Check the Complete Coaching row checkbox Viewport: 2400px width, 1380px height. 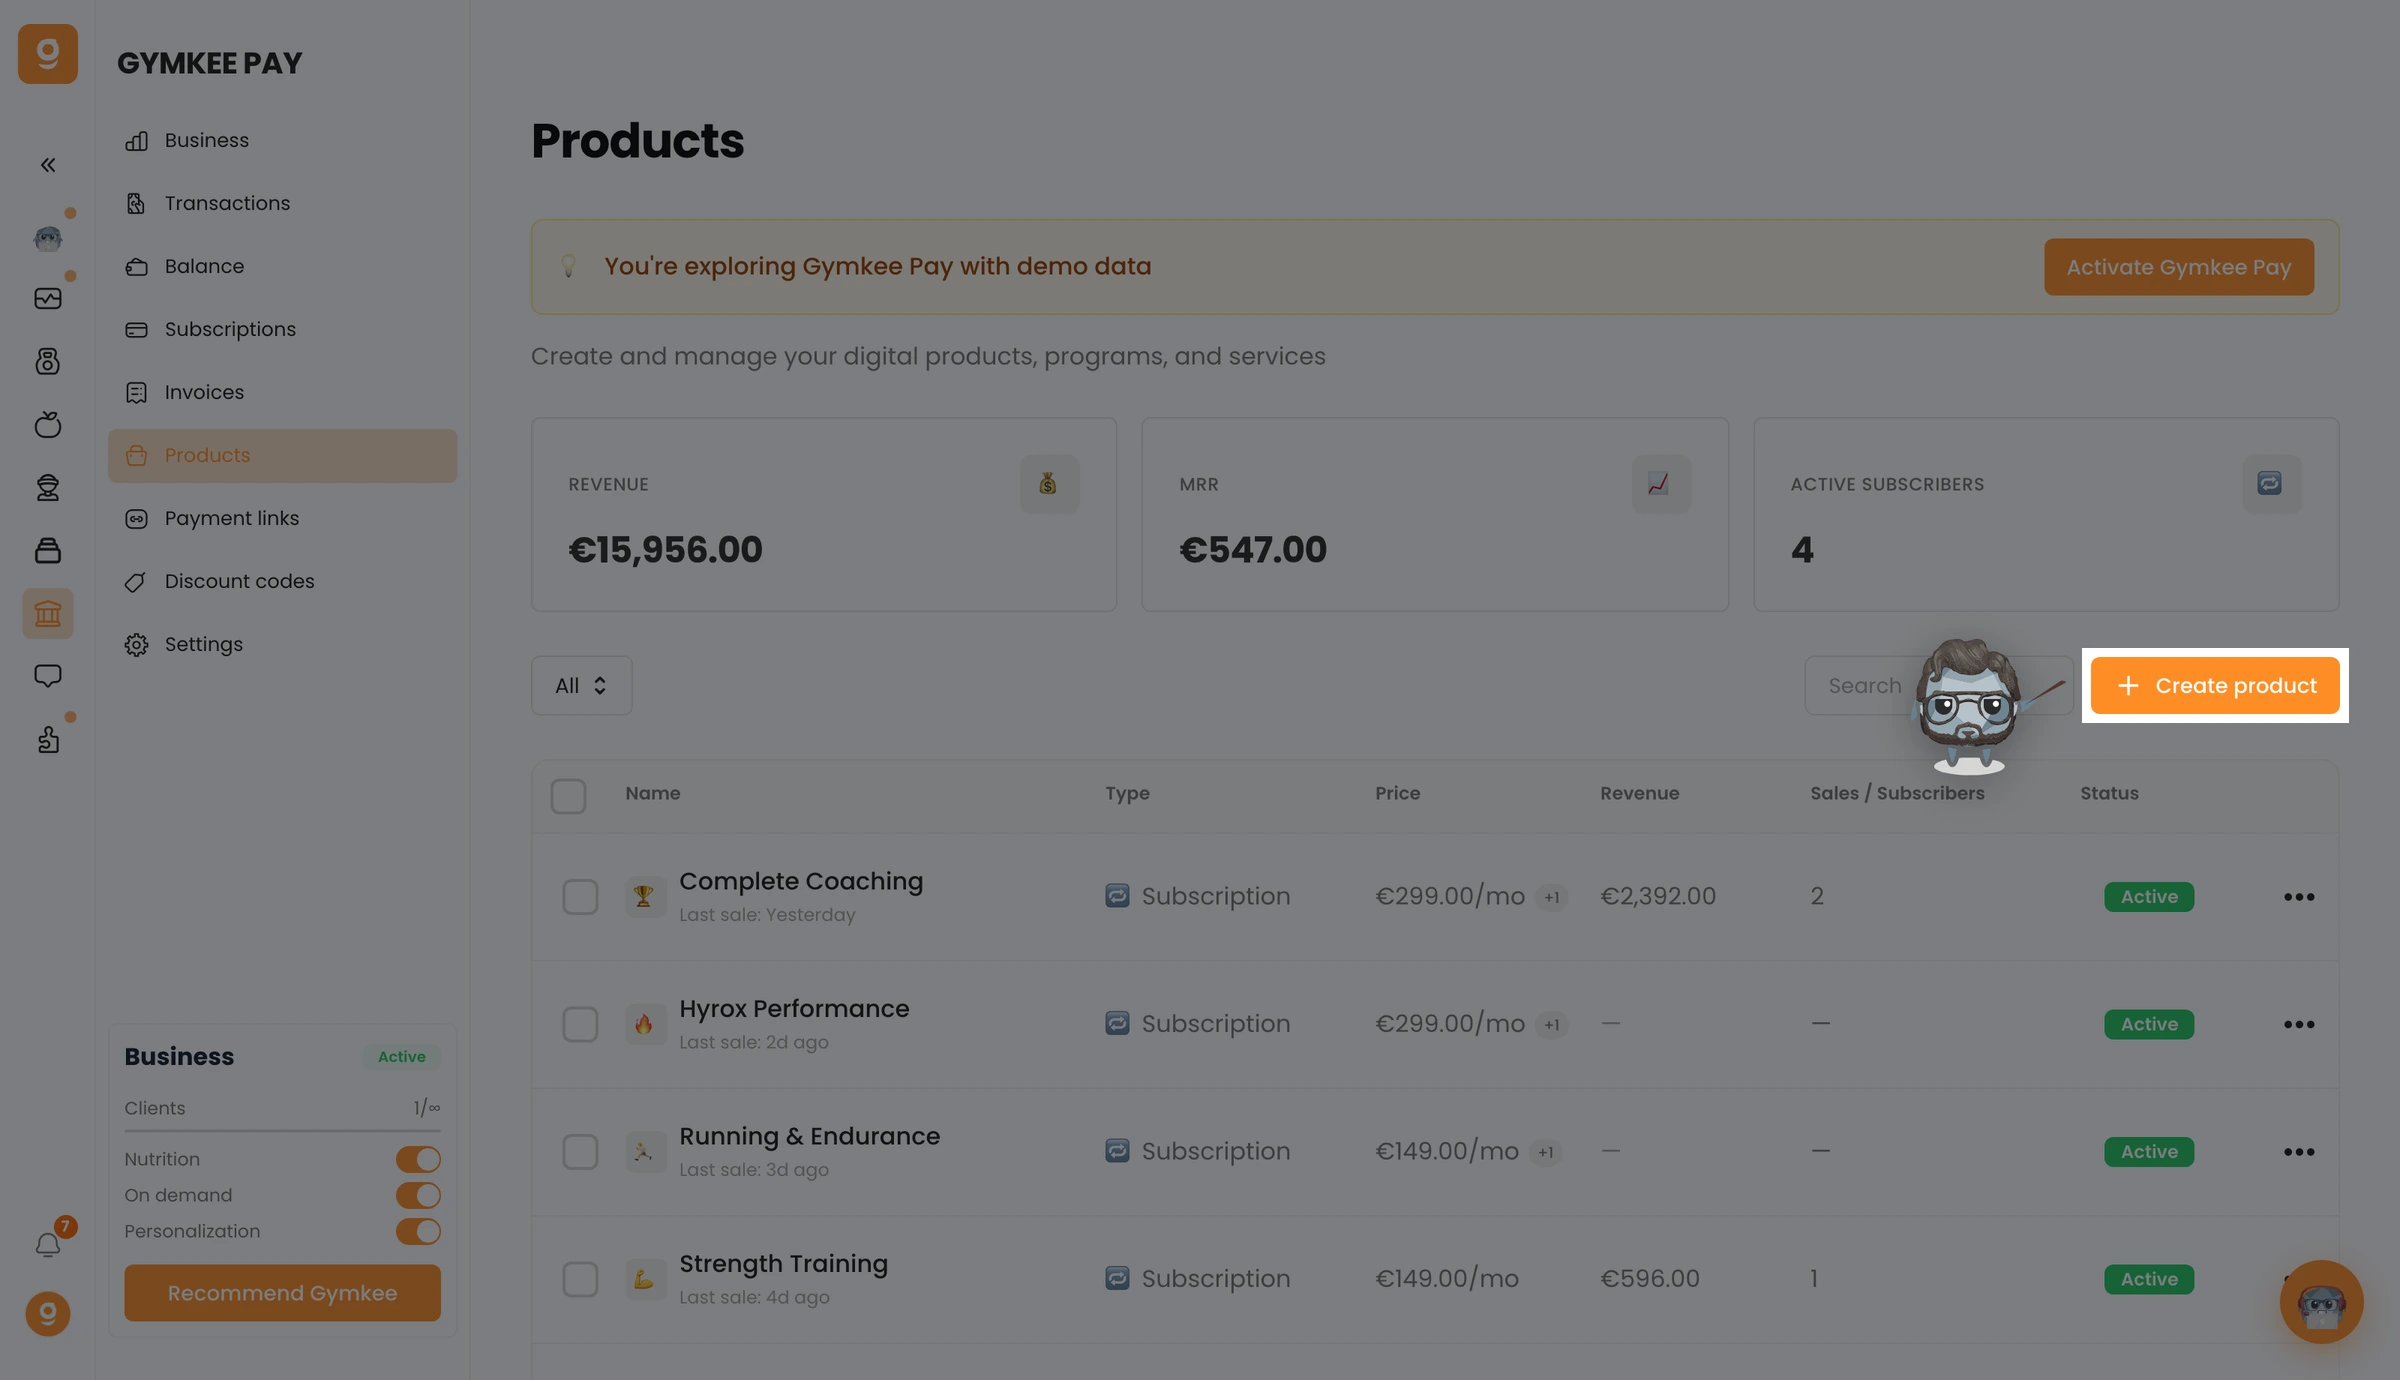(580, 897)
